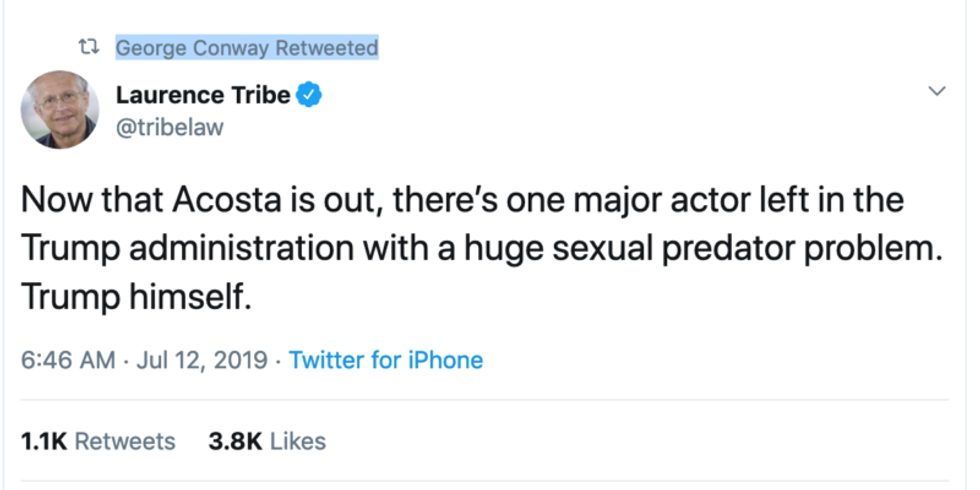The width and height of the screenshot is (980, 490).
Task: Click the name 'George Conway' in header
Action: (x=193, y=48)
